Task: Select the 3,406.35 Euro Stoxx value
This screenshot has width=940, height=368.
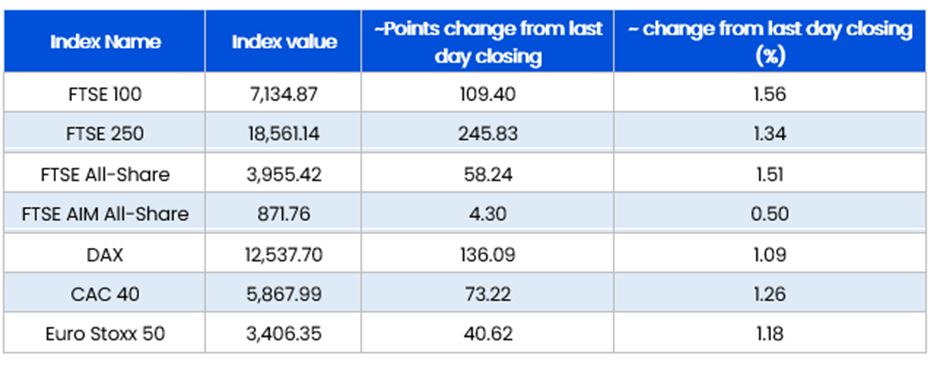Action: (x=284, y=334)
